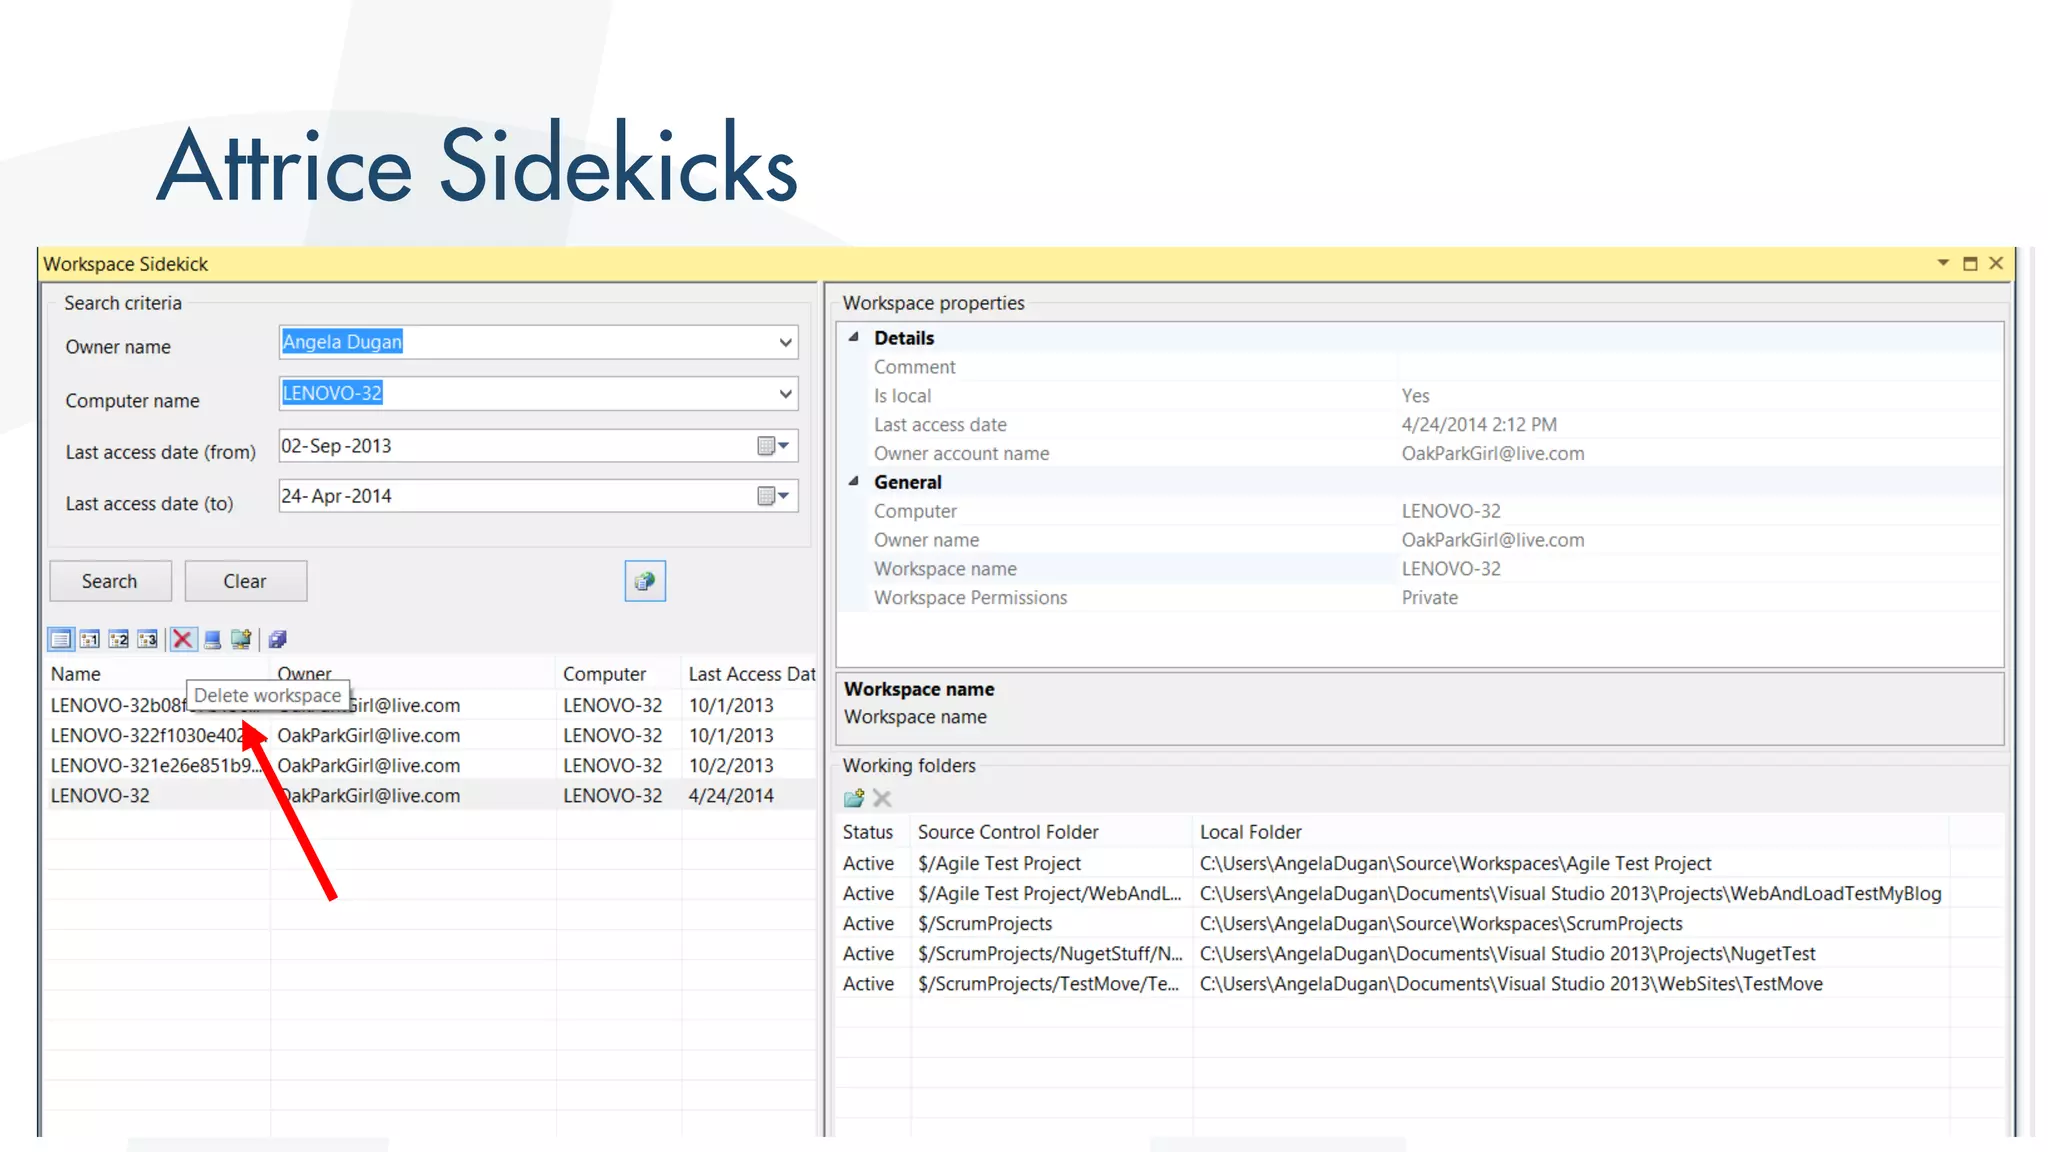Click the group level 3 icon
The width and height of the screenshot is (2048, 1152).
tap(148, 639)
